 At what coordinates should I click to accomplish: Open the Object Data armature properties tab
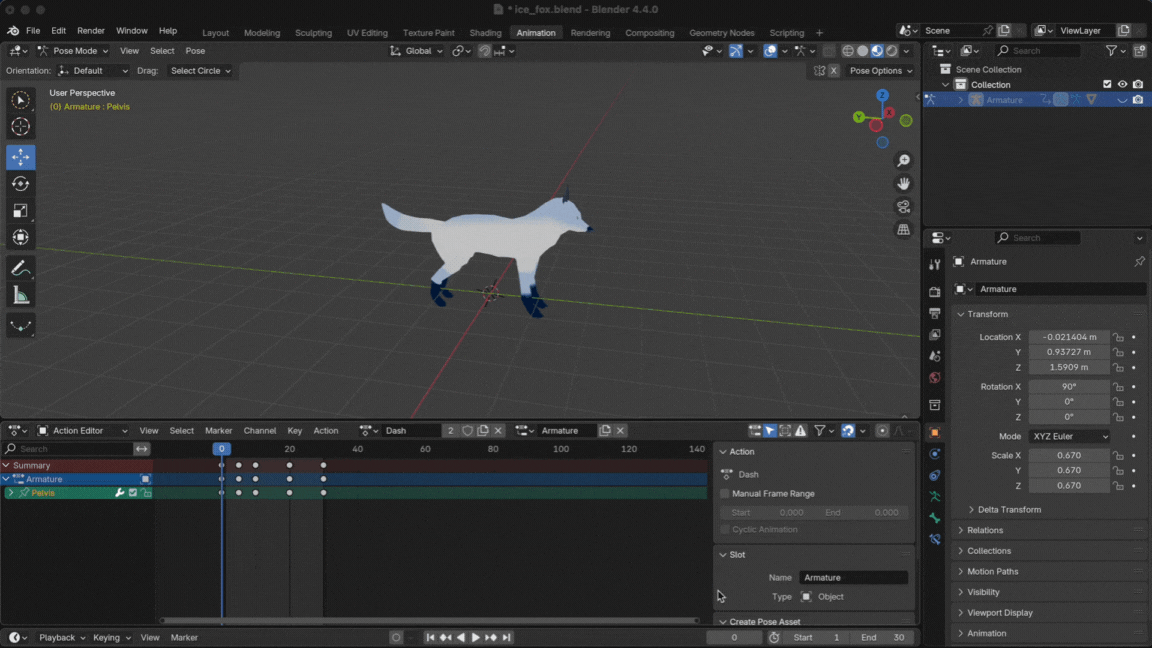pos(935,497)
